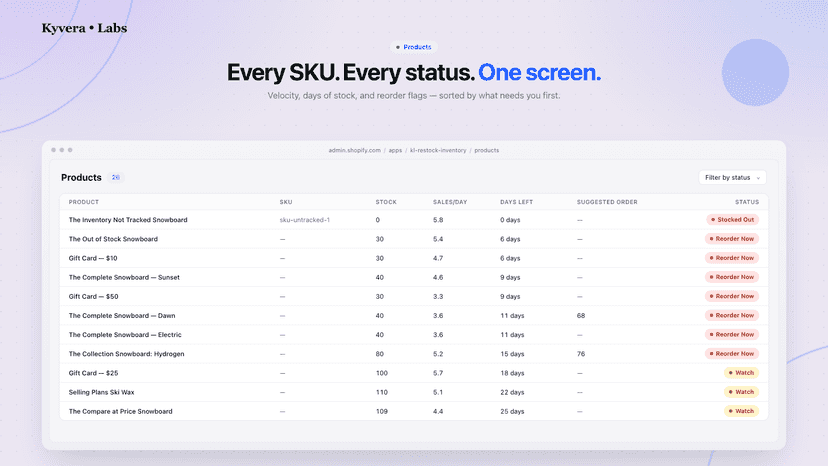The height and width of the screenshot is (466, 828).
Task: Click the stock value 109
Action: pyautogui.click(x=382, y=411)
